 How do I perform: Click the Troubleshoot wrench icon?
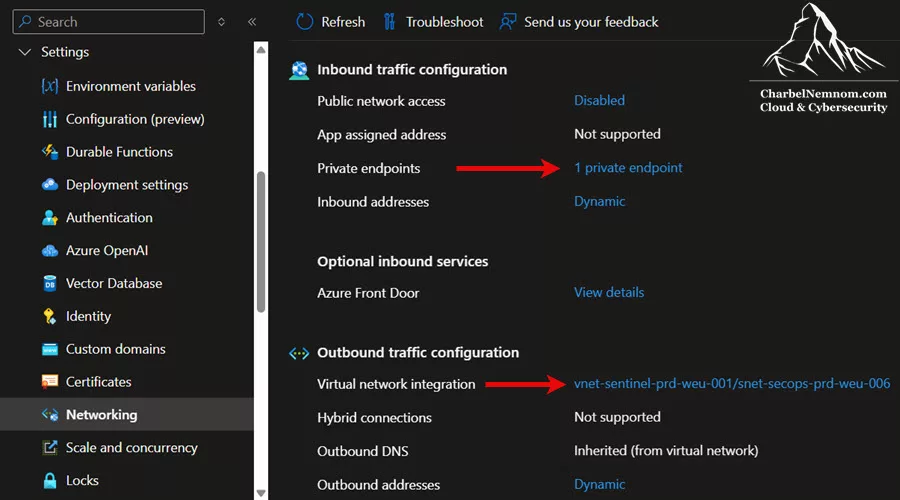389,22
